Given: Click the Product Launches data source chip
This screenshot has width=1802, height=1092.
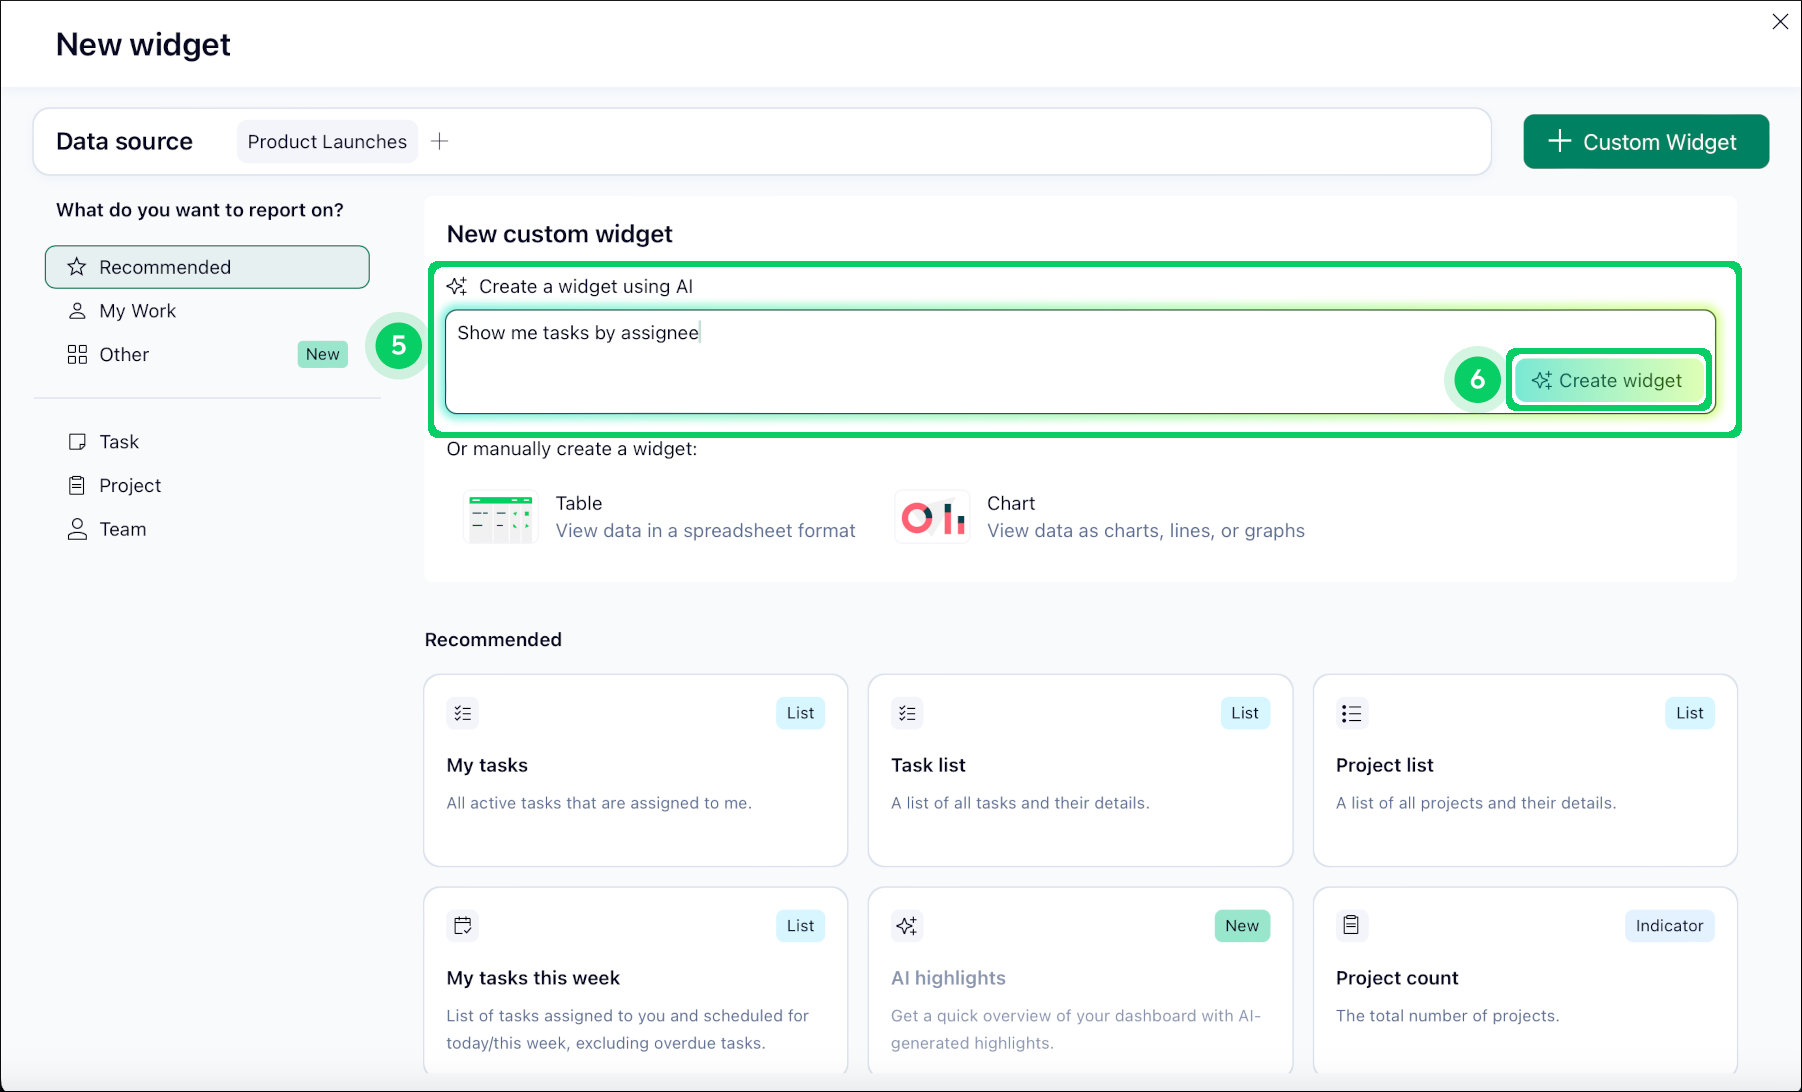Looking at the screenshot, I should [x=327, y=142].
